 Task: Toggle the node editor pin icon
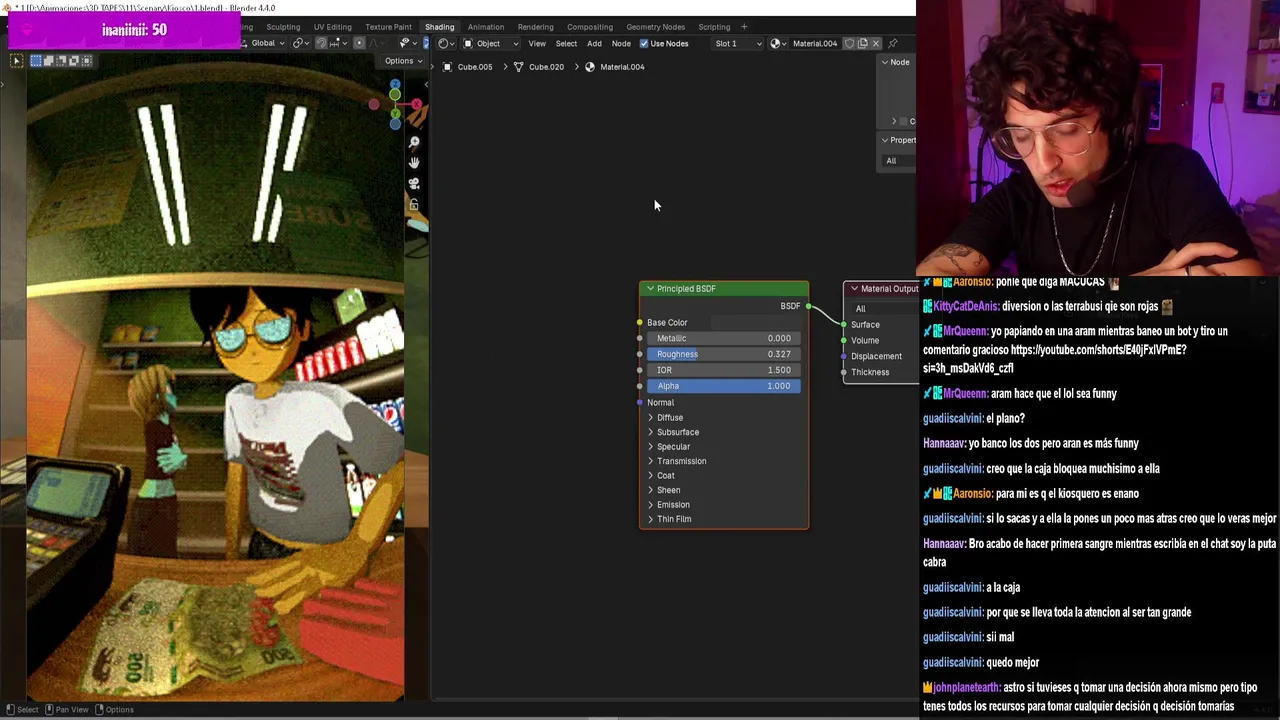click(x=893, y=44)
